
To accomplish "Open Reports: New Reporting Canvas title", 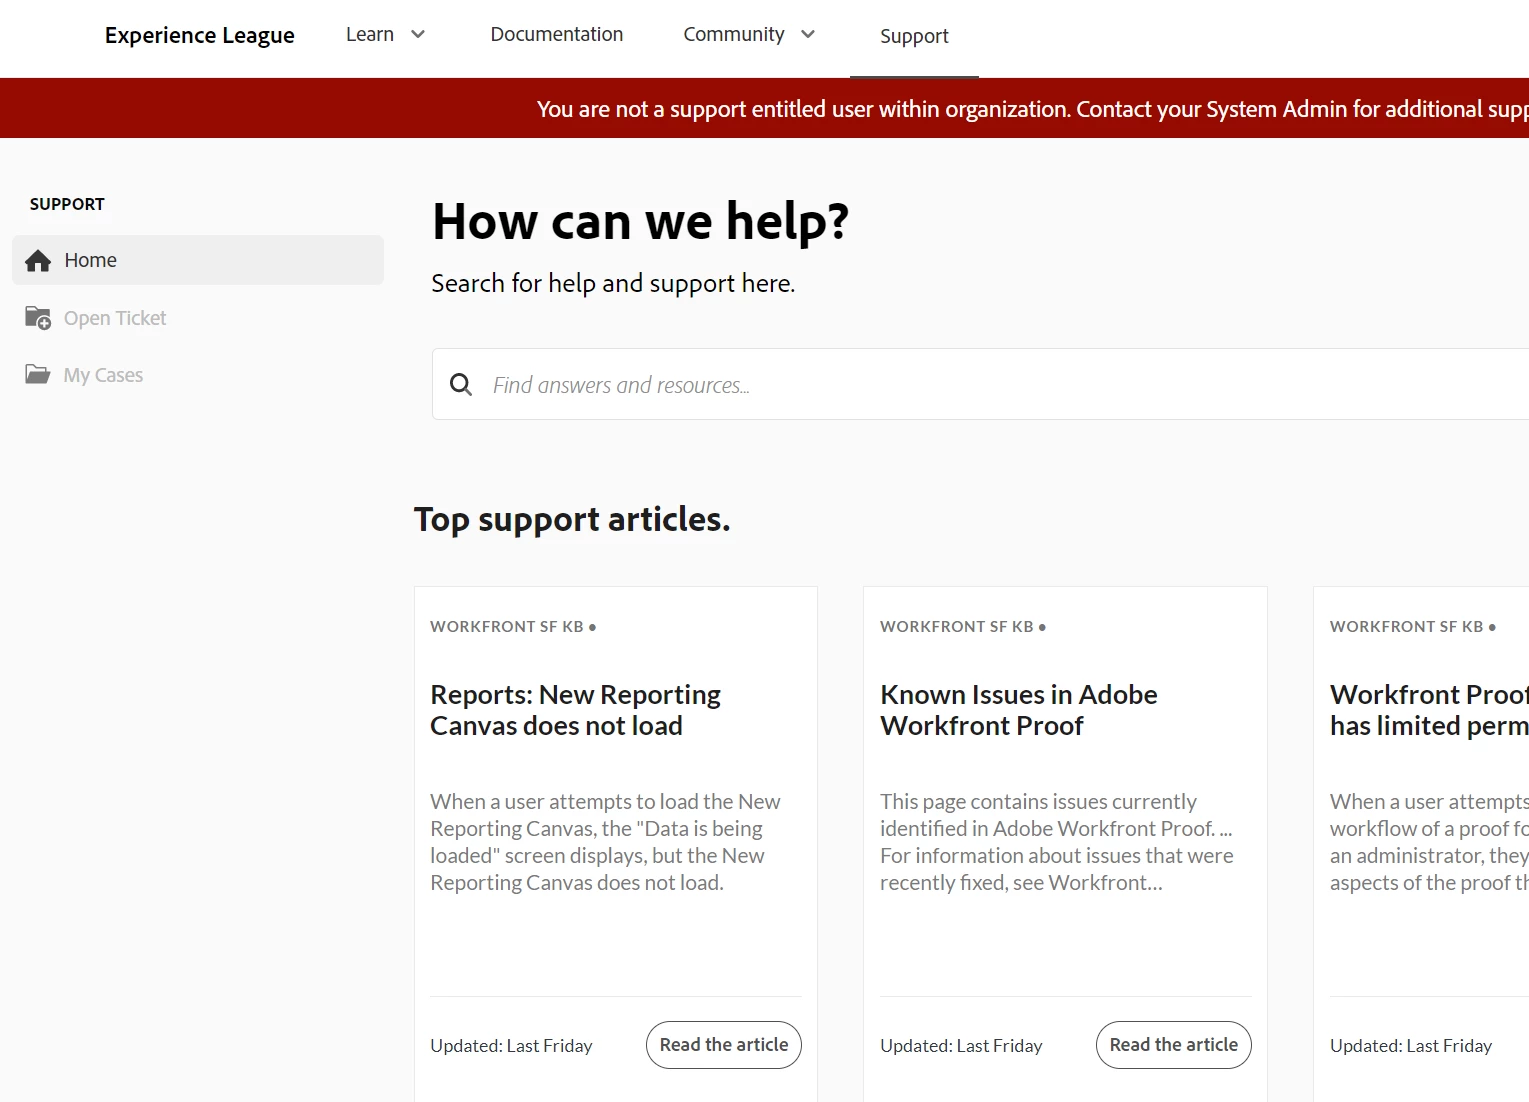I will [x=576, y=710].
